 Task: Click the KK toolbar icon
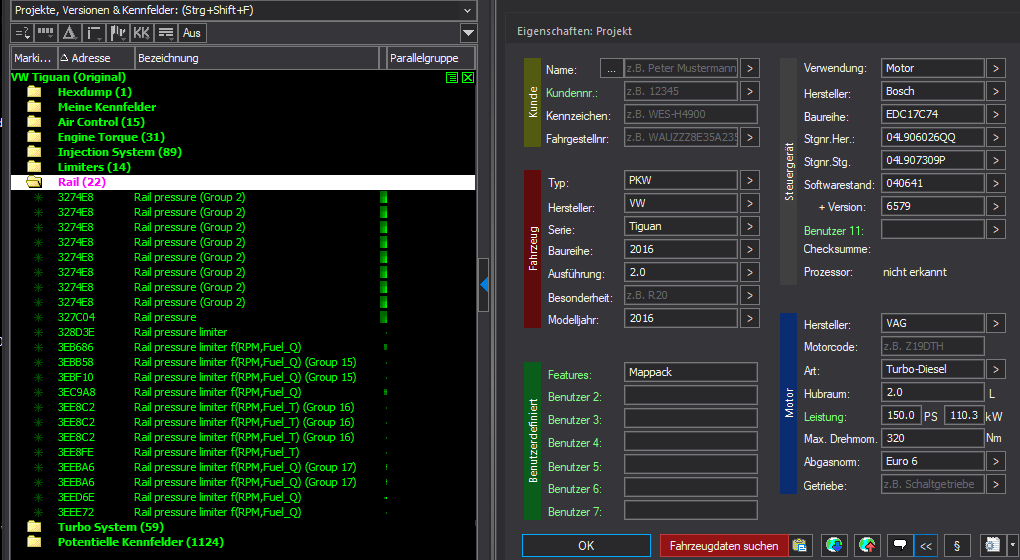pos(141,33)
